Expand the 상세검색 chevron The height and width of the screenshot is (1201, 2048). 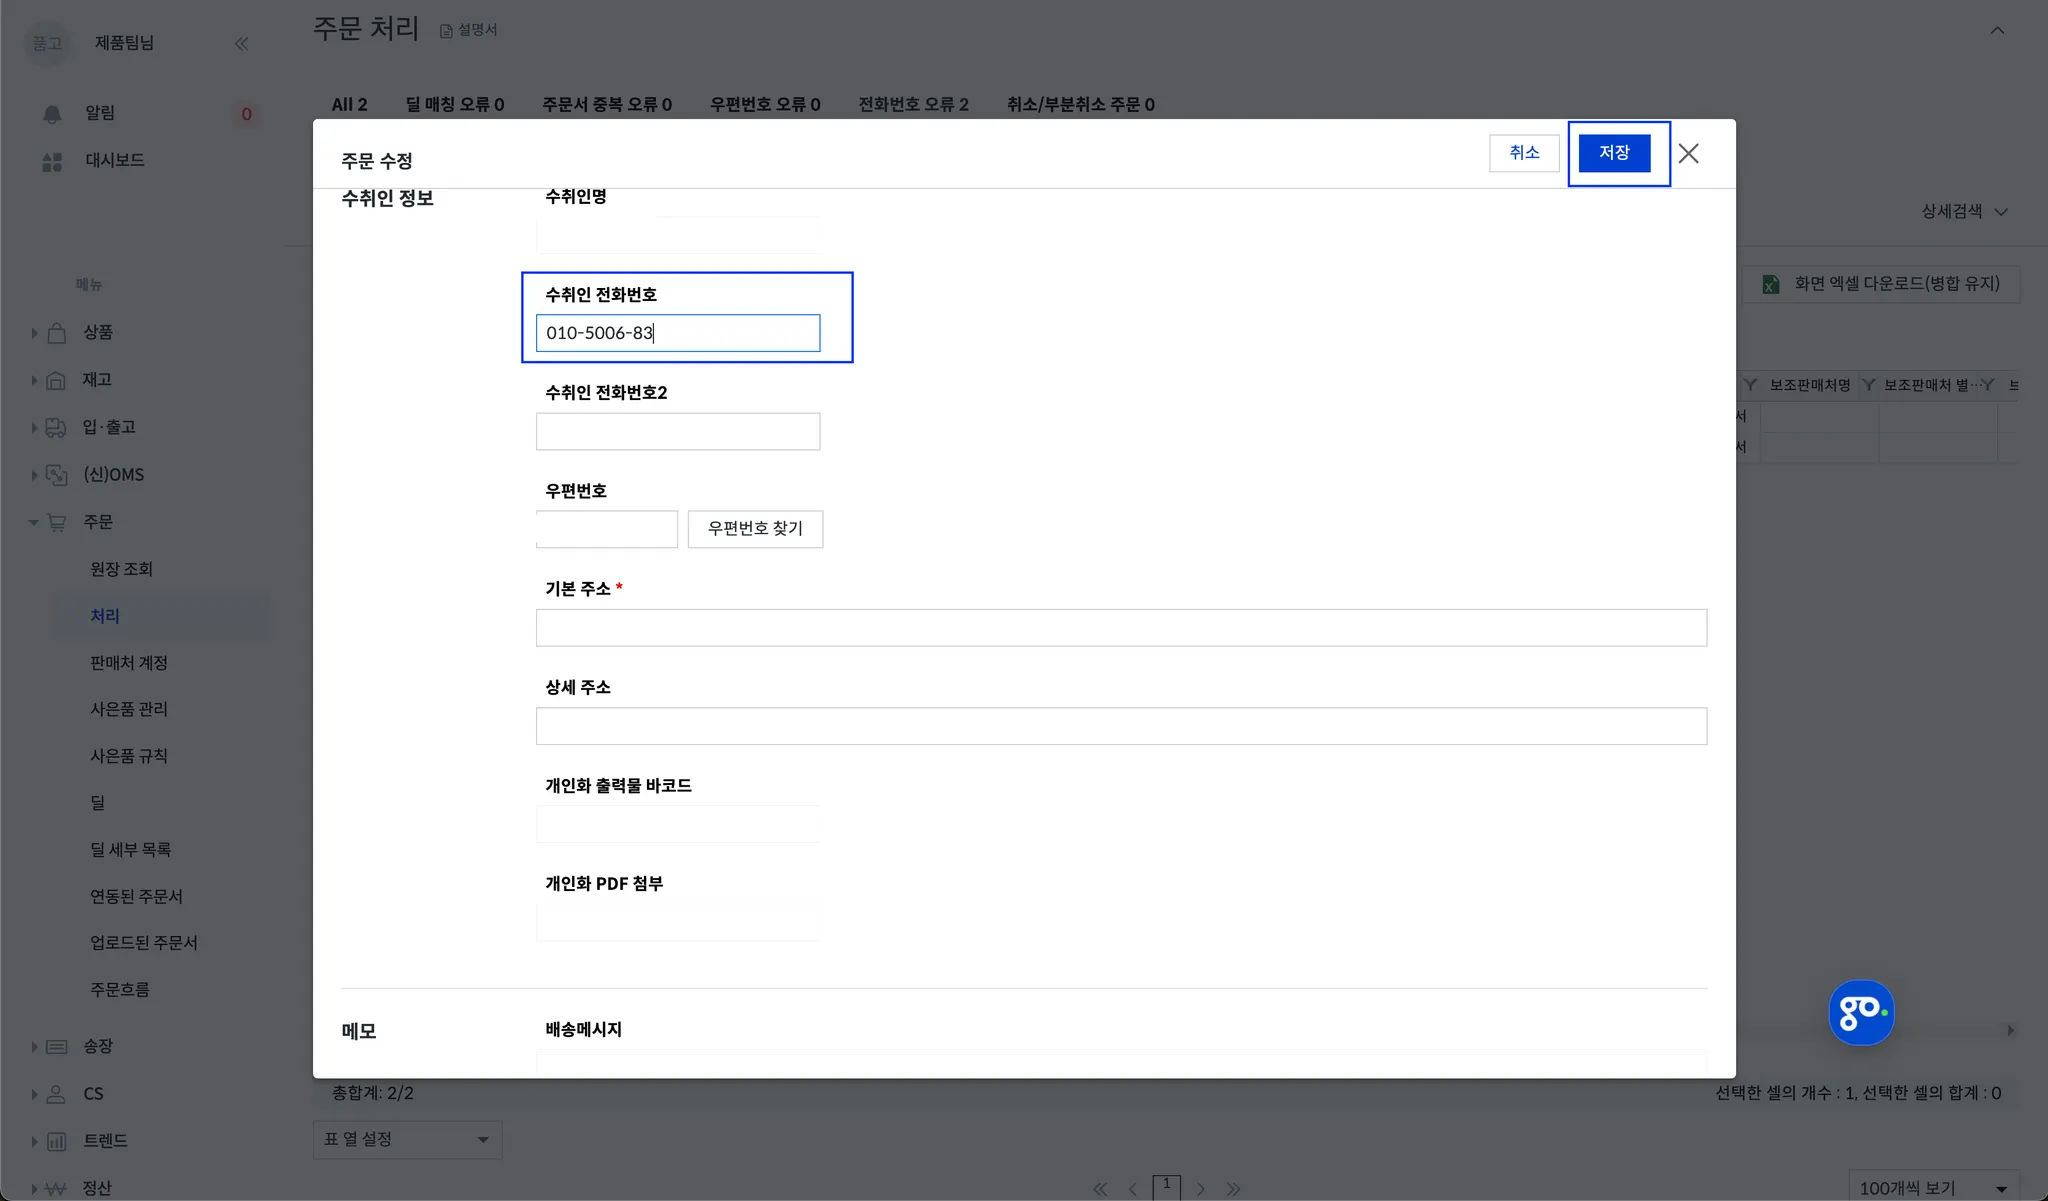[x=2001, y=212]
